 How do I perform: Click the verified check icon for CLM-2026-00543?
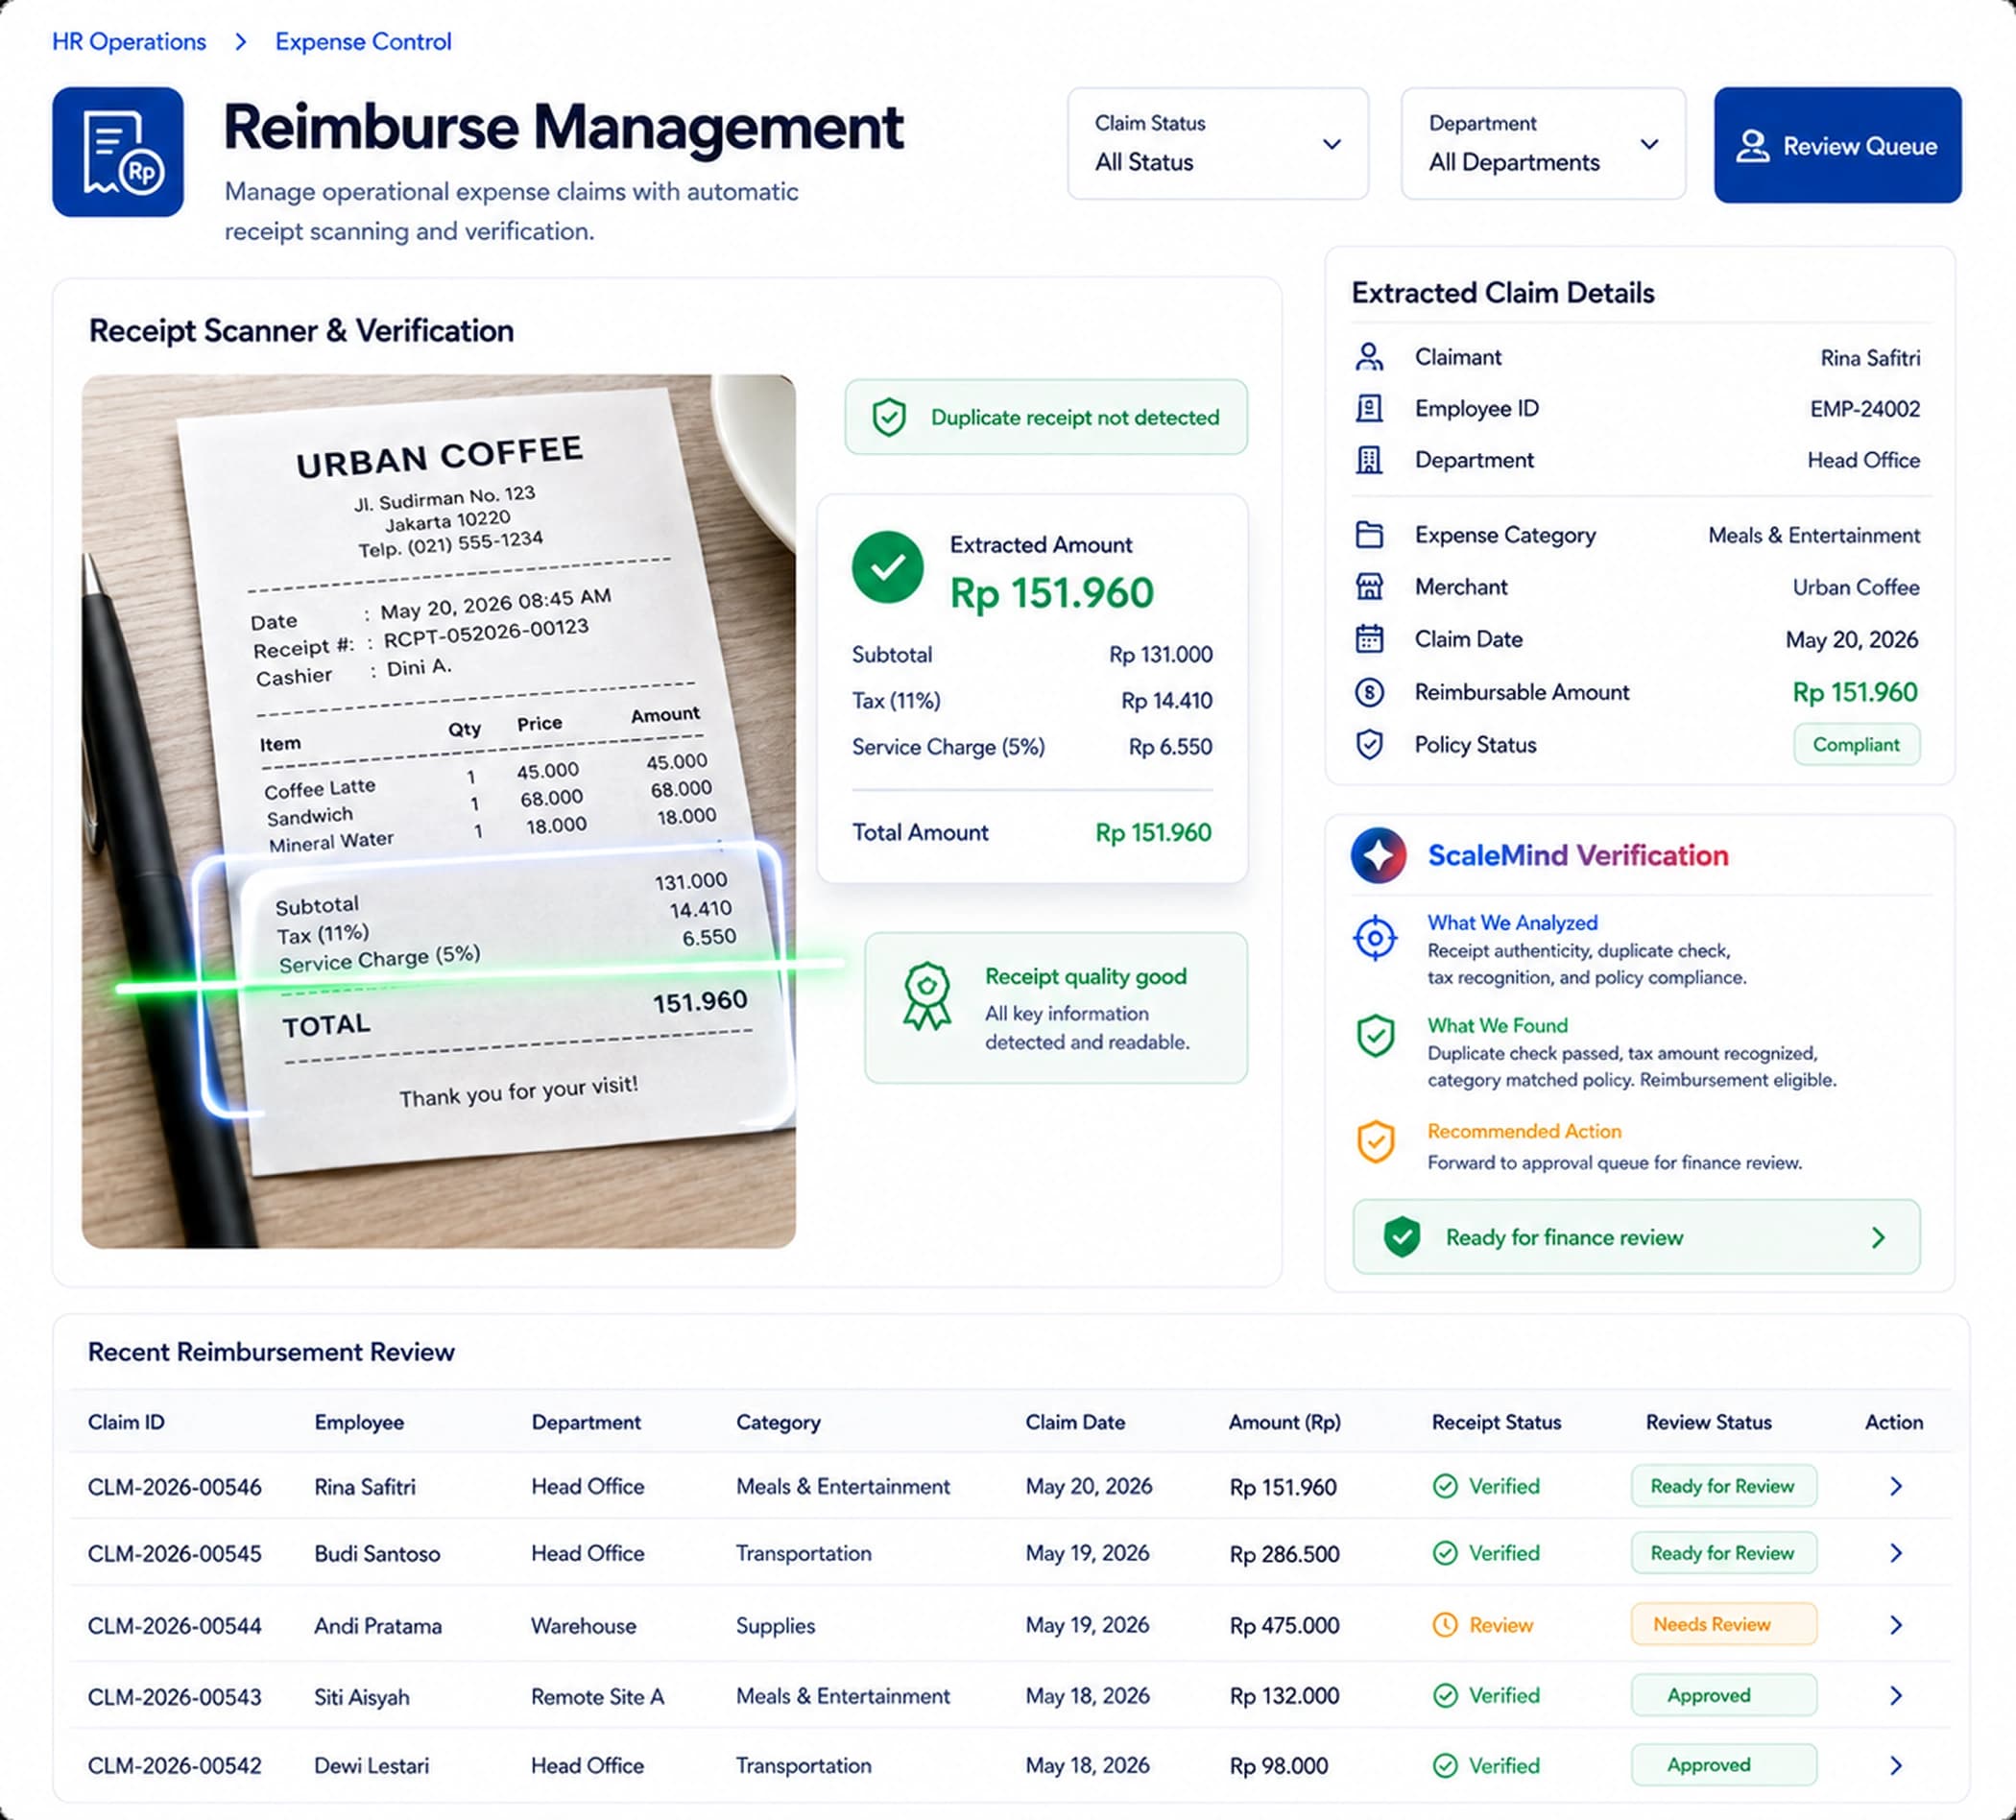[1445, 1696]
